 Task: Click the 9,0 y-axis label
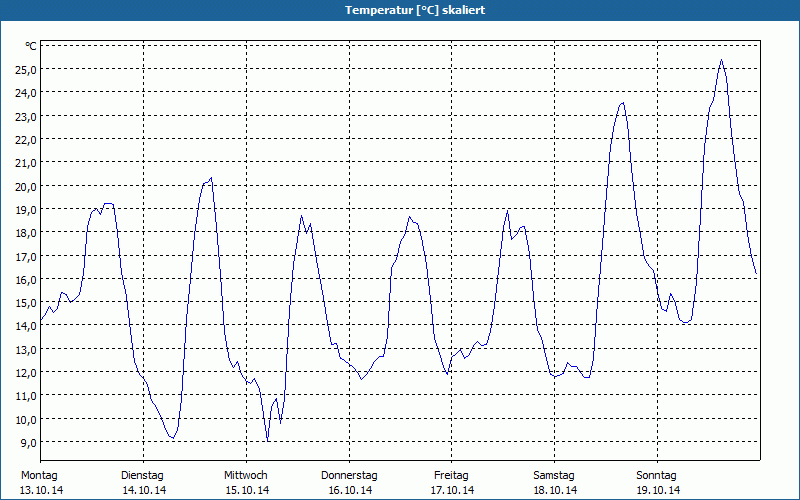tap(28, 443)
